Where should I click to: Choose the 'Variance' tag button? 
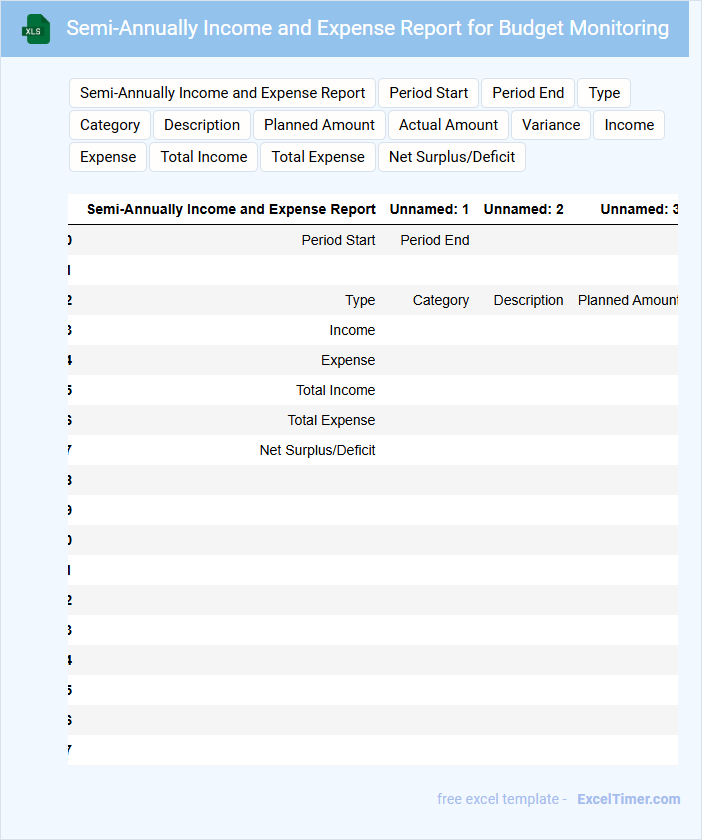[551, 125]
